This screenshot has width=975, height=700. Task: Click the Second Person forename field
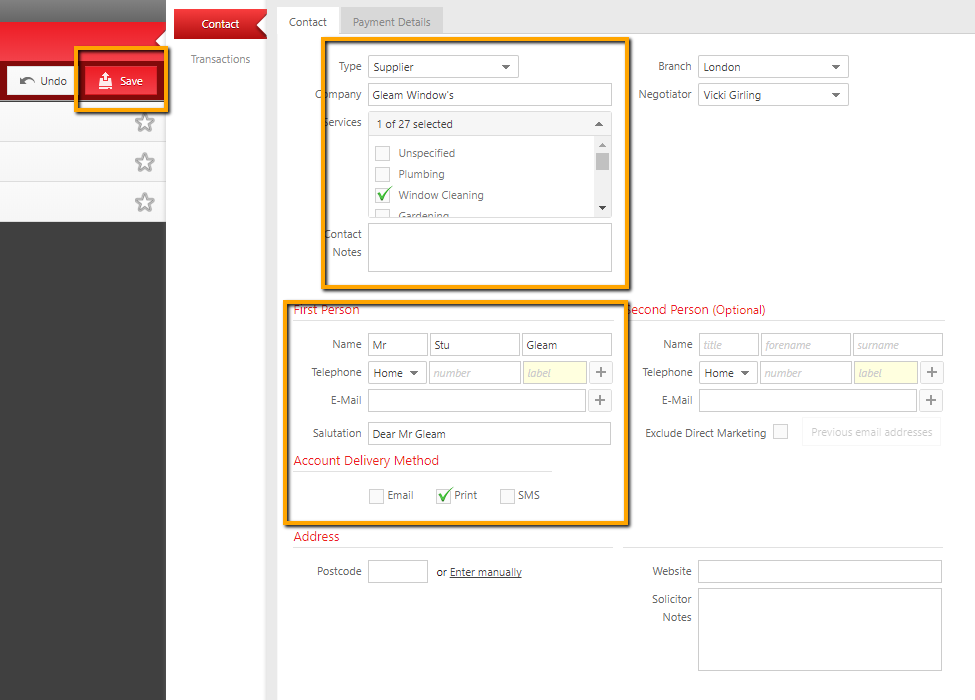point(806,344)
